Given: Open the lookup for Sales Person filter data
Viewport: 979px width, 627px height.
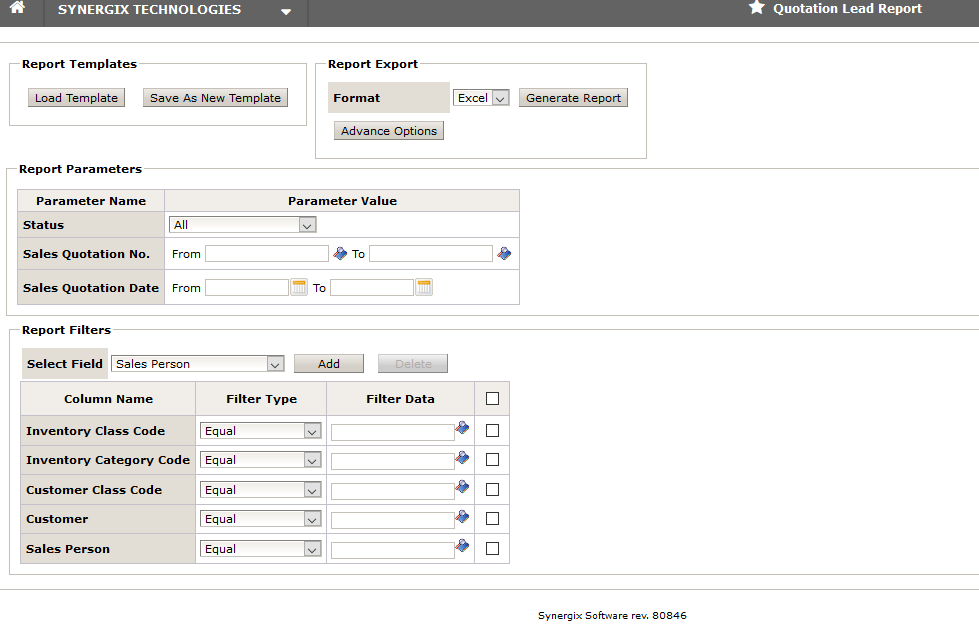Looking at the screenshot, I should click(x=462, y=546).
